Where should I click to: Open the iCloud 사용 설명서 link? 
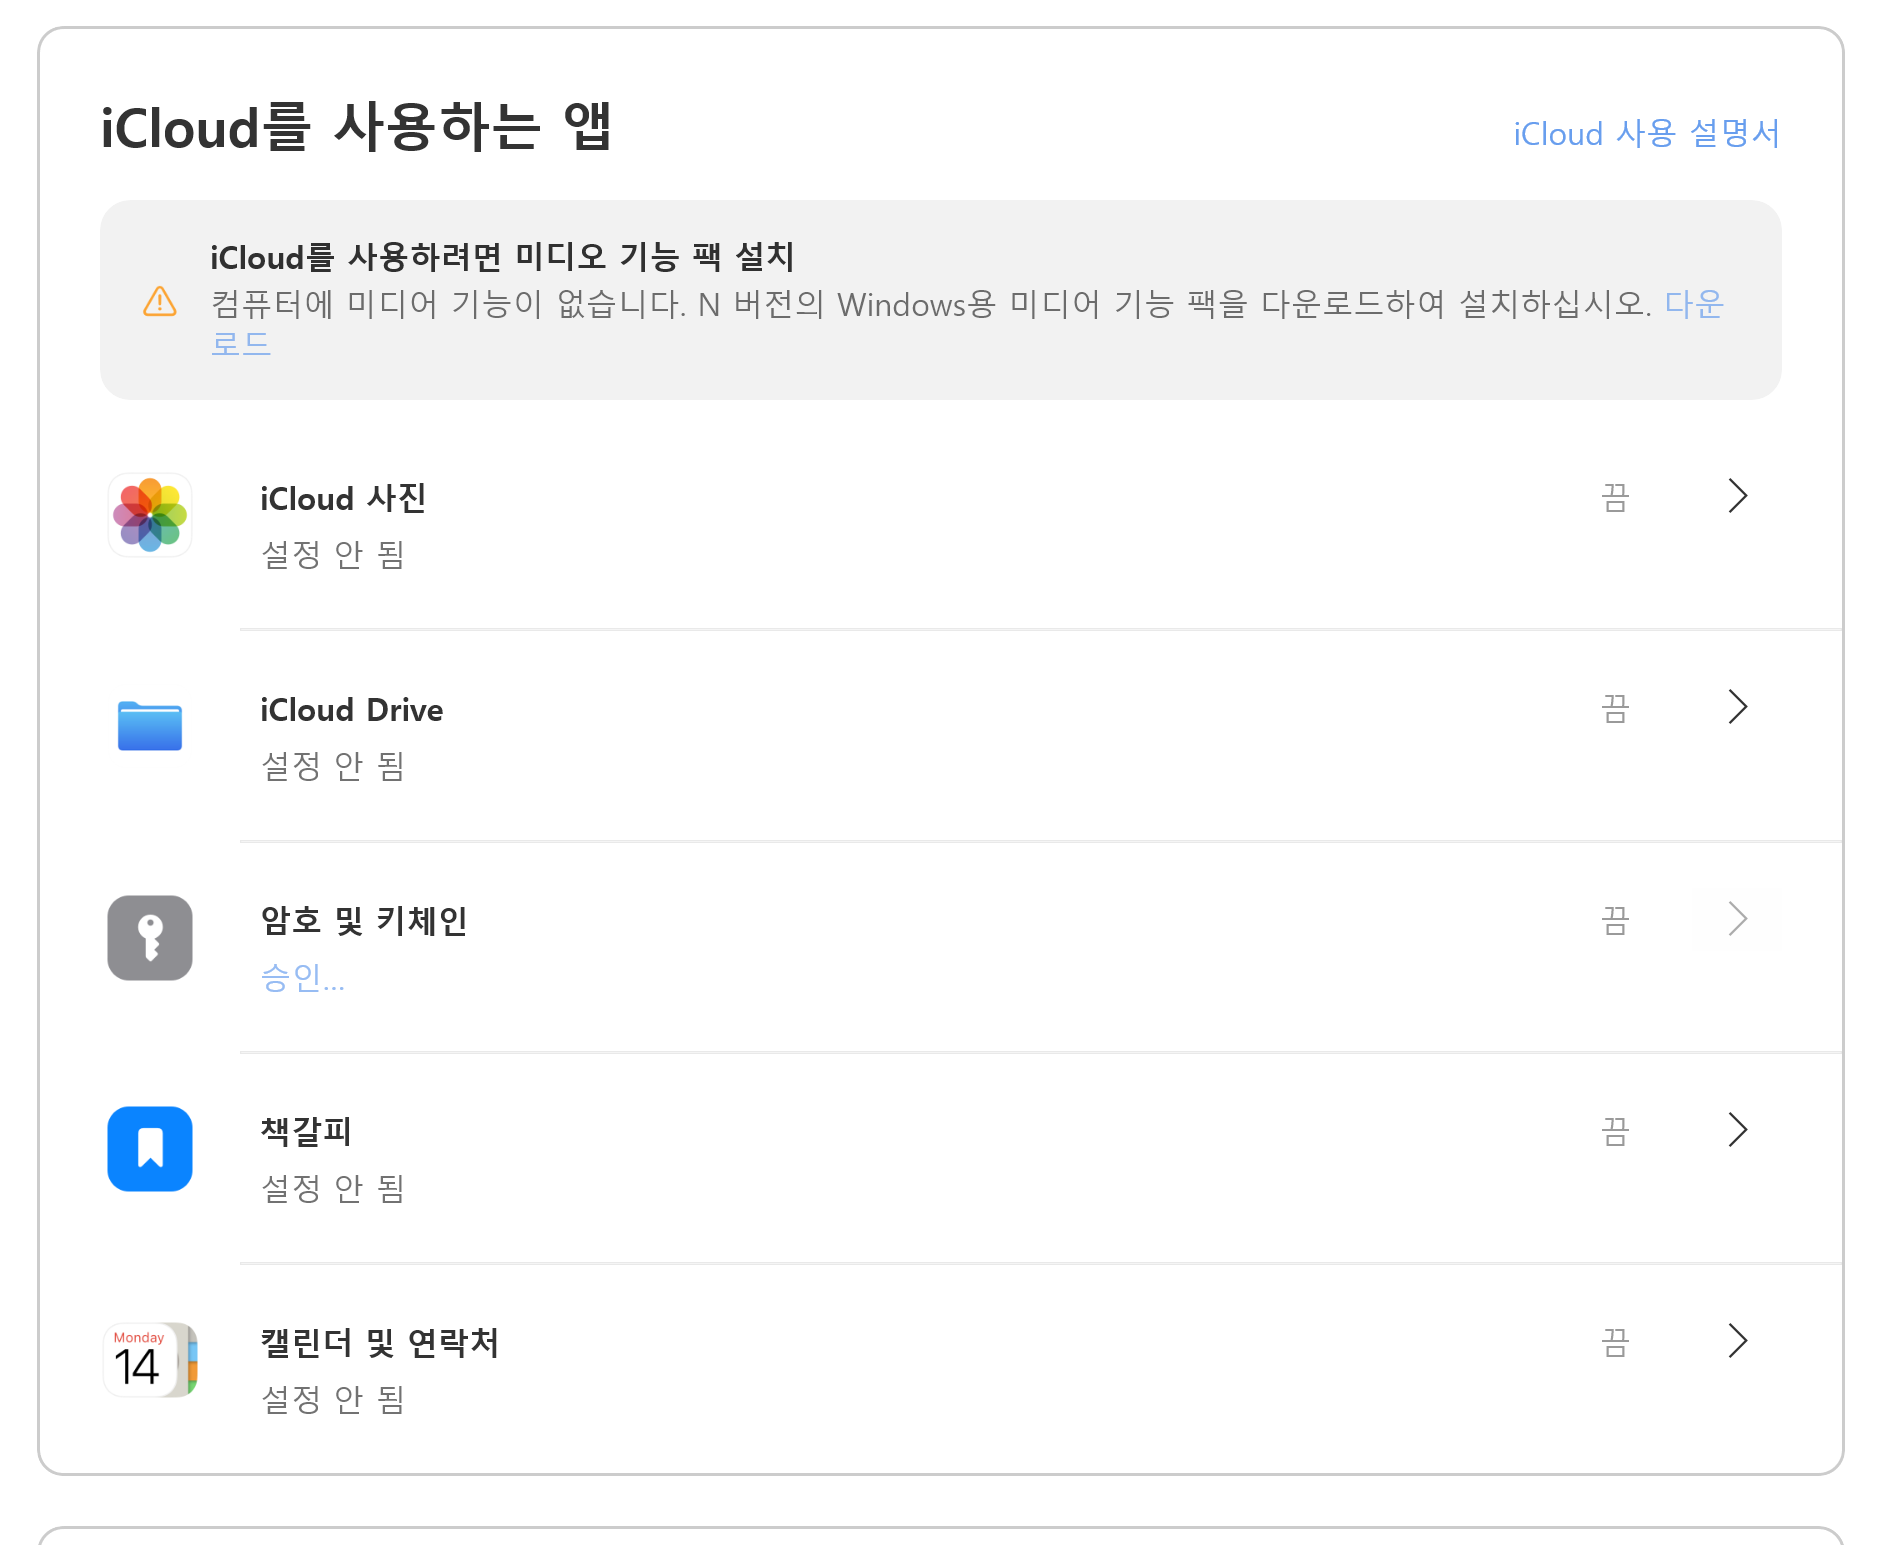coord(1647,133)
